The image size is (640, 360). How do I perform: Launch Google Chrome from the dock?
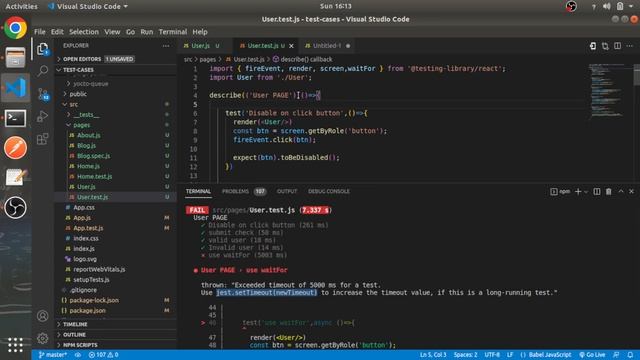point(16,28)
